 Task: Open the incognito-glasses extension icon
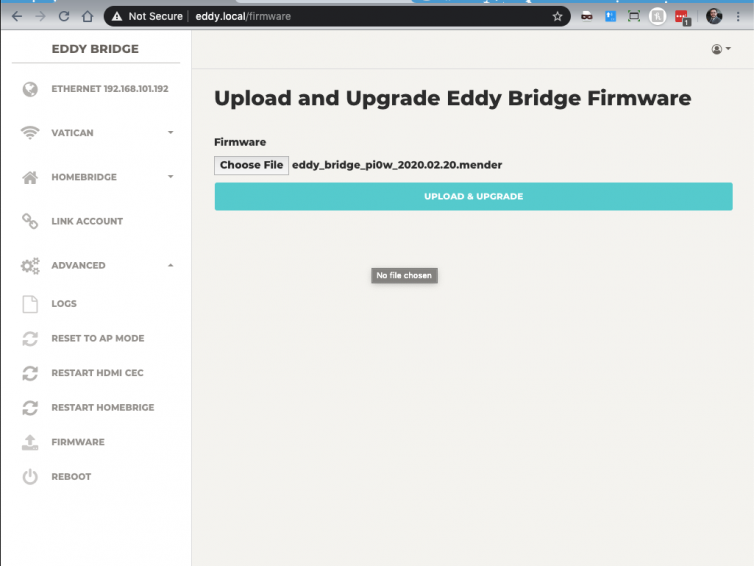coord(587,16)
